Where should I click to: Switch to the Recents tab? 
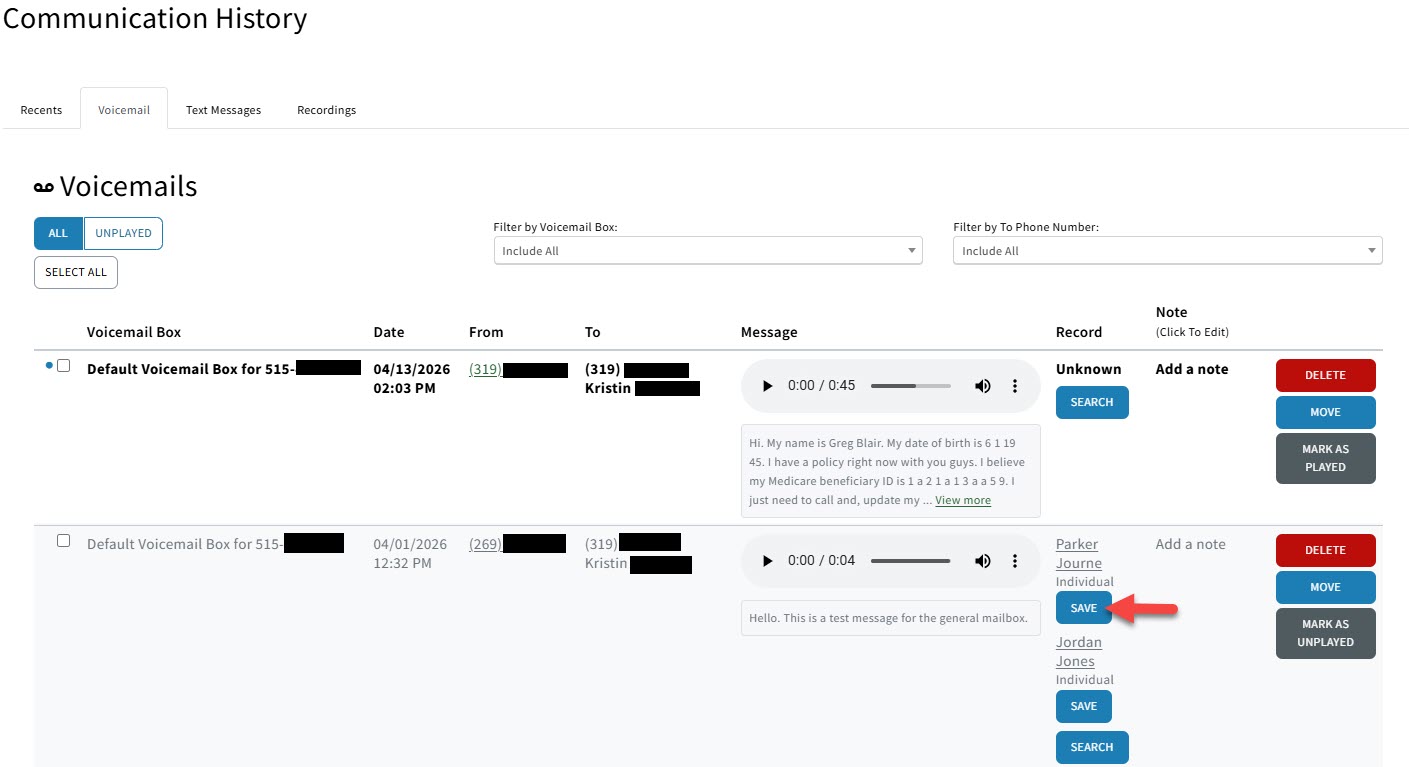click(41, 110)
